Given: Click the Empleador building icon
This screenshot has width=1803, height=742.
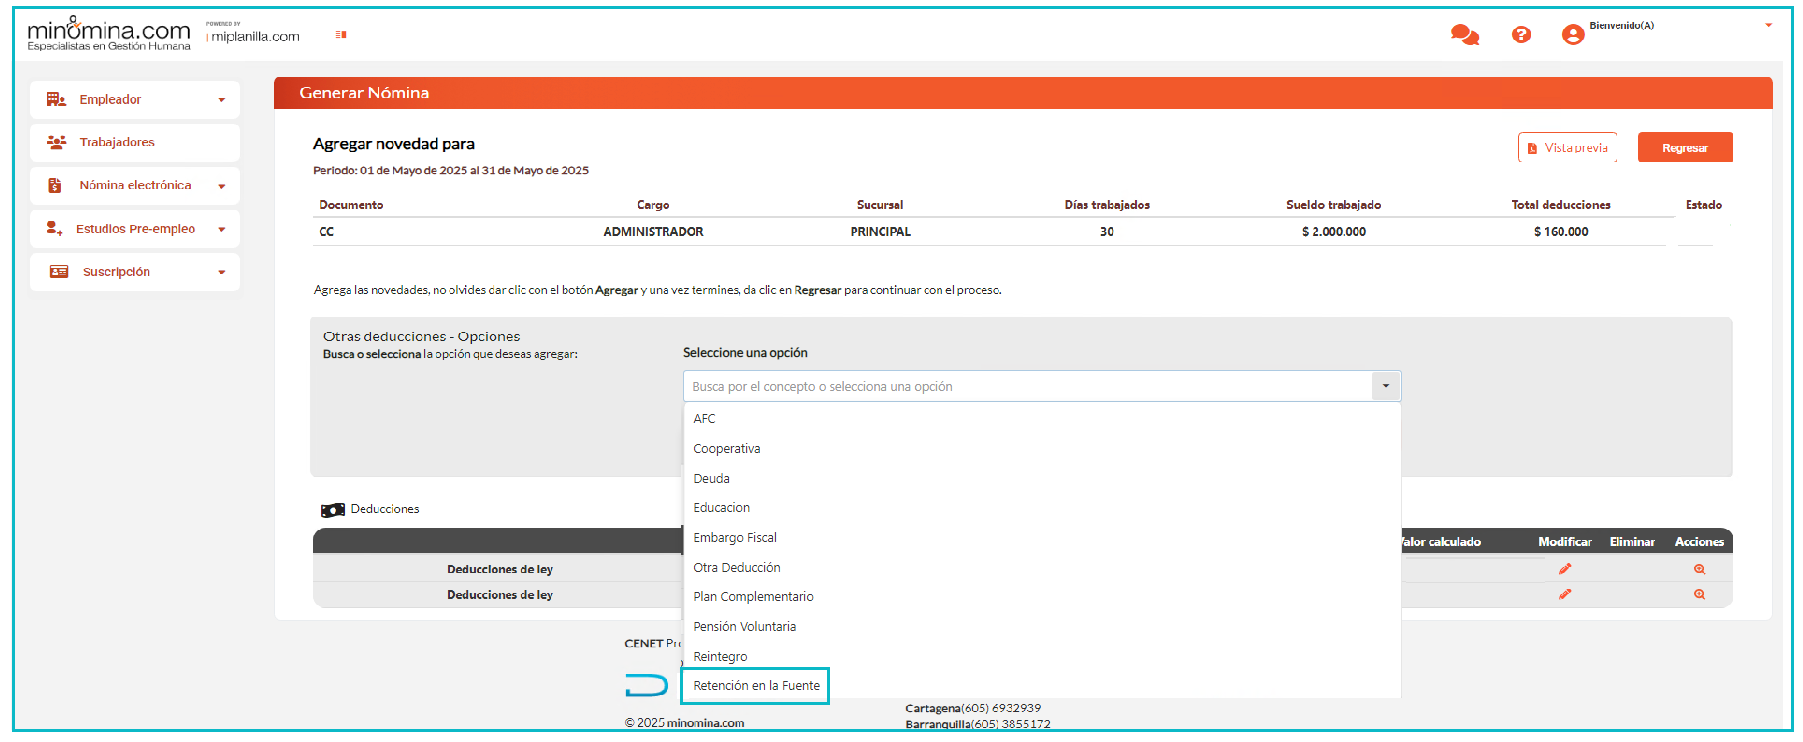Looking at the screenshot, I should (56, 99).
